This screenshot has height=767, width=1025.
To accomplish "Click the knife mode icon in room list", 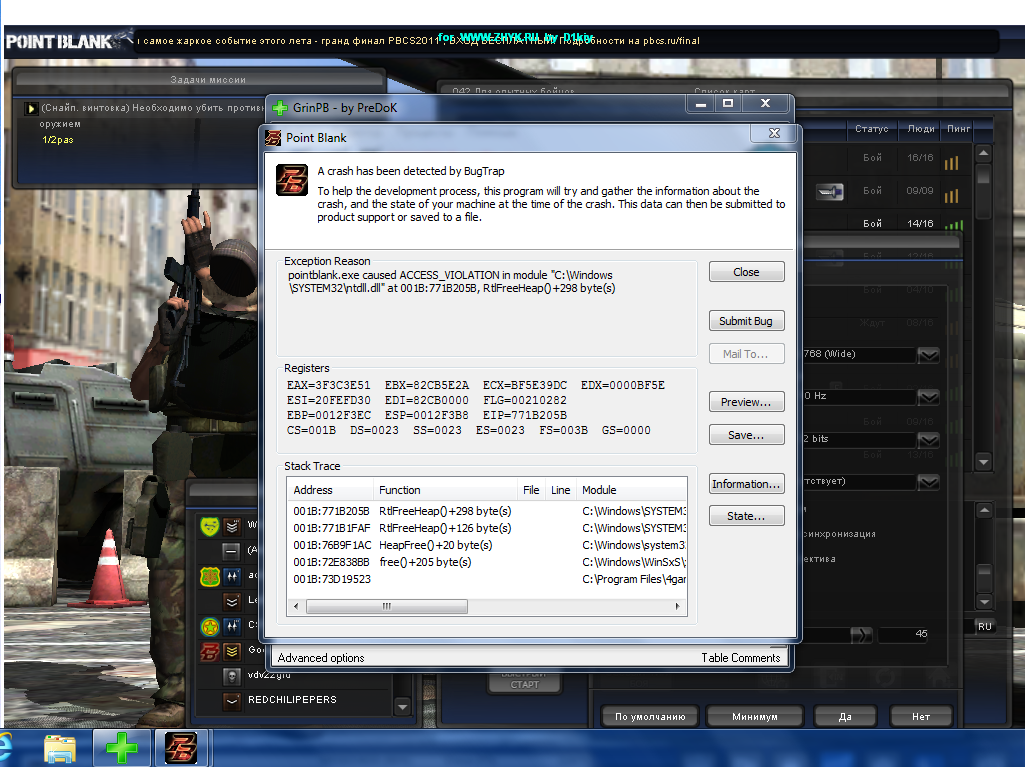I will pyautogui.click(x=830, y=192).
